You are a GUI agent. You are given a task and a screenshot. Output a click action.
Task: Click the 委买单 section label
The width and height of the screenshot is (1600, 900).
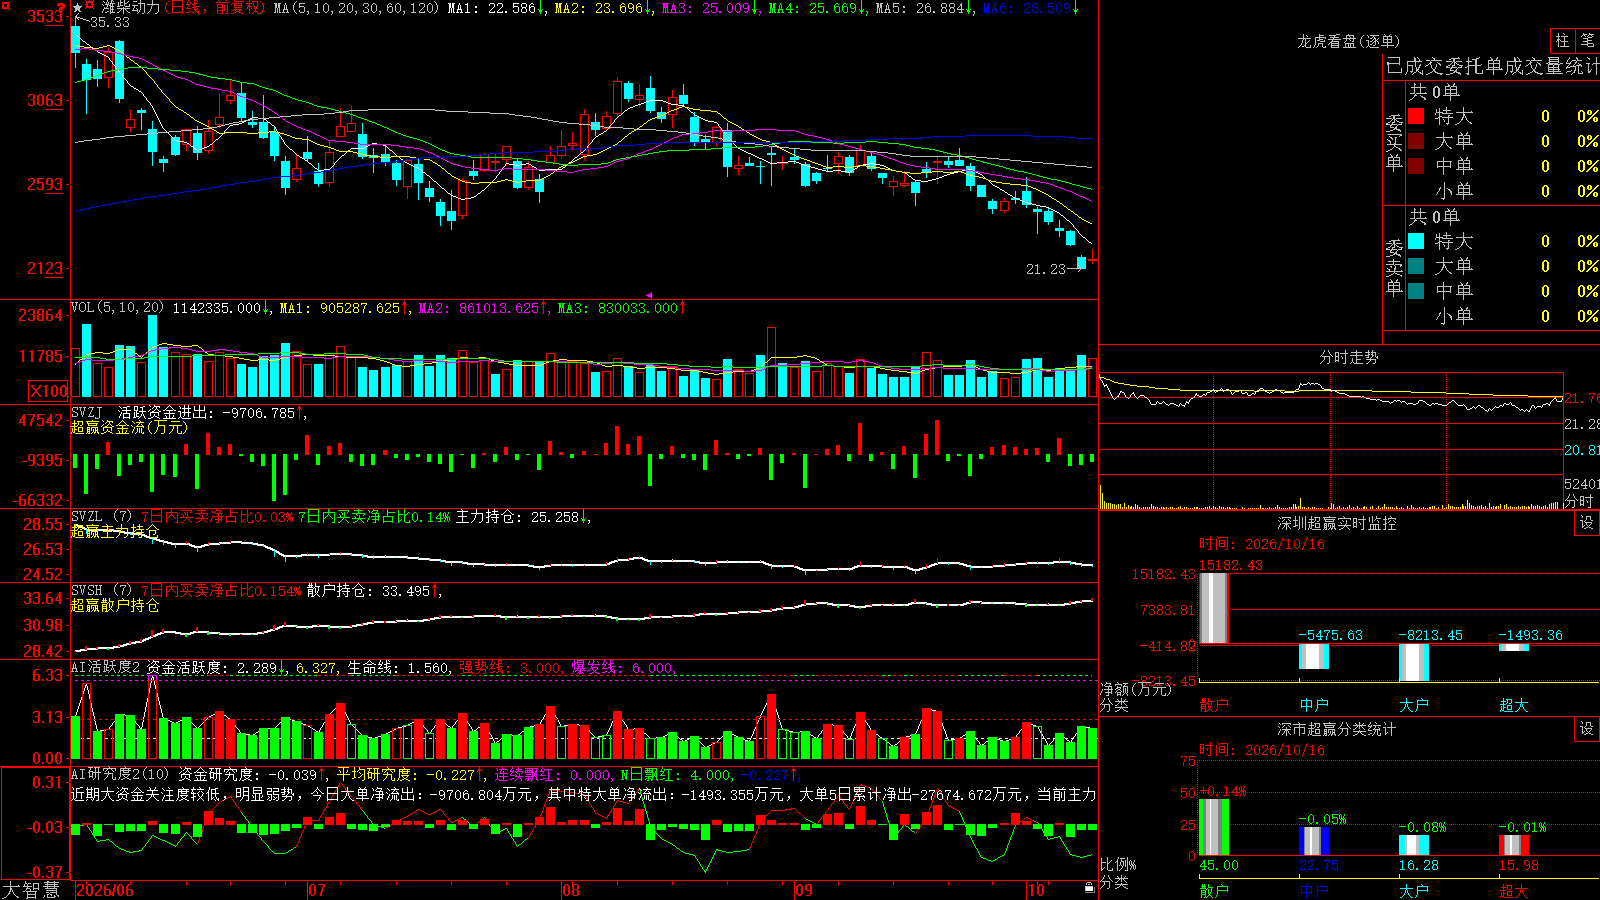[x=1394, y=142]
